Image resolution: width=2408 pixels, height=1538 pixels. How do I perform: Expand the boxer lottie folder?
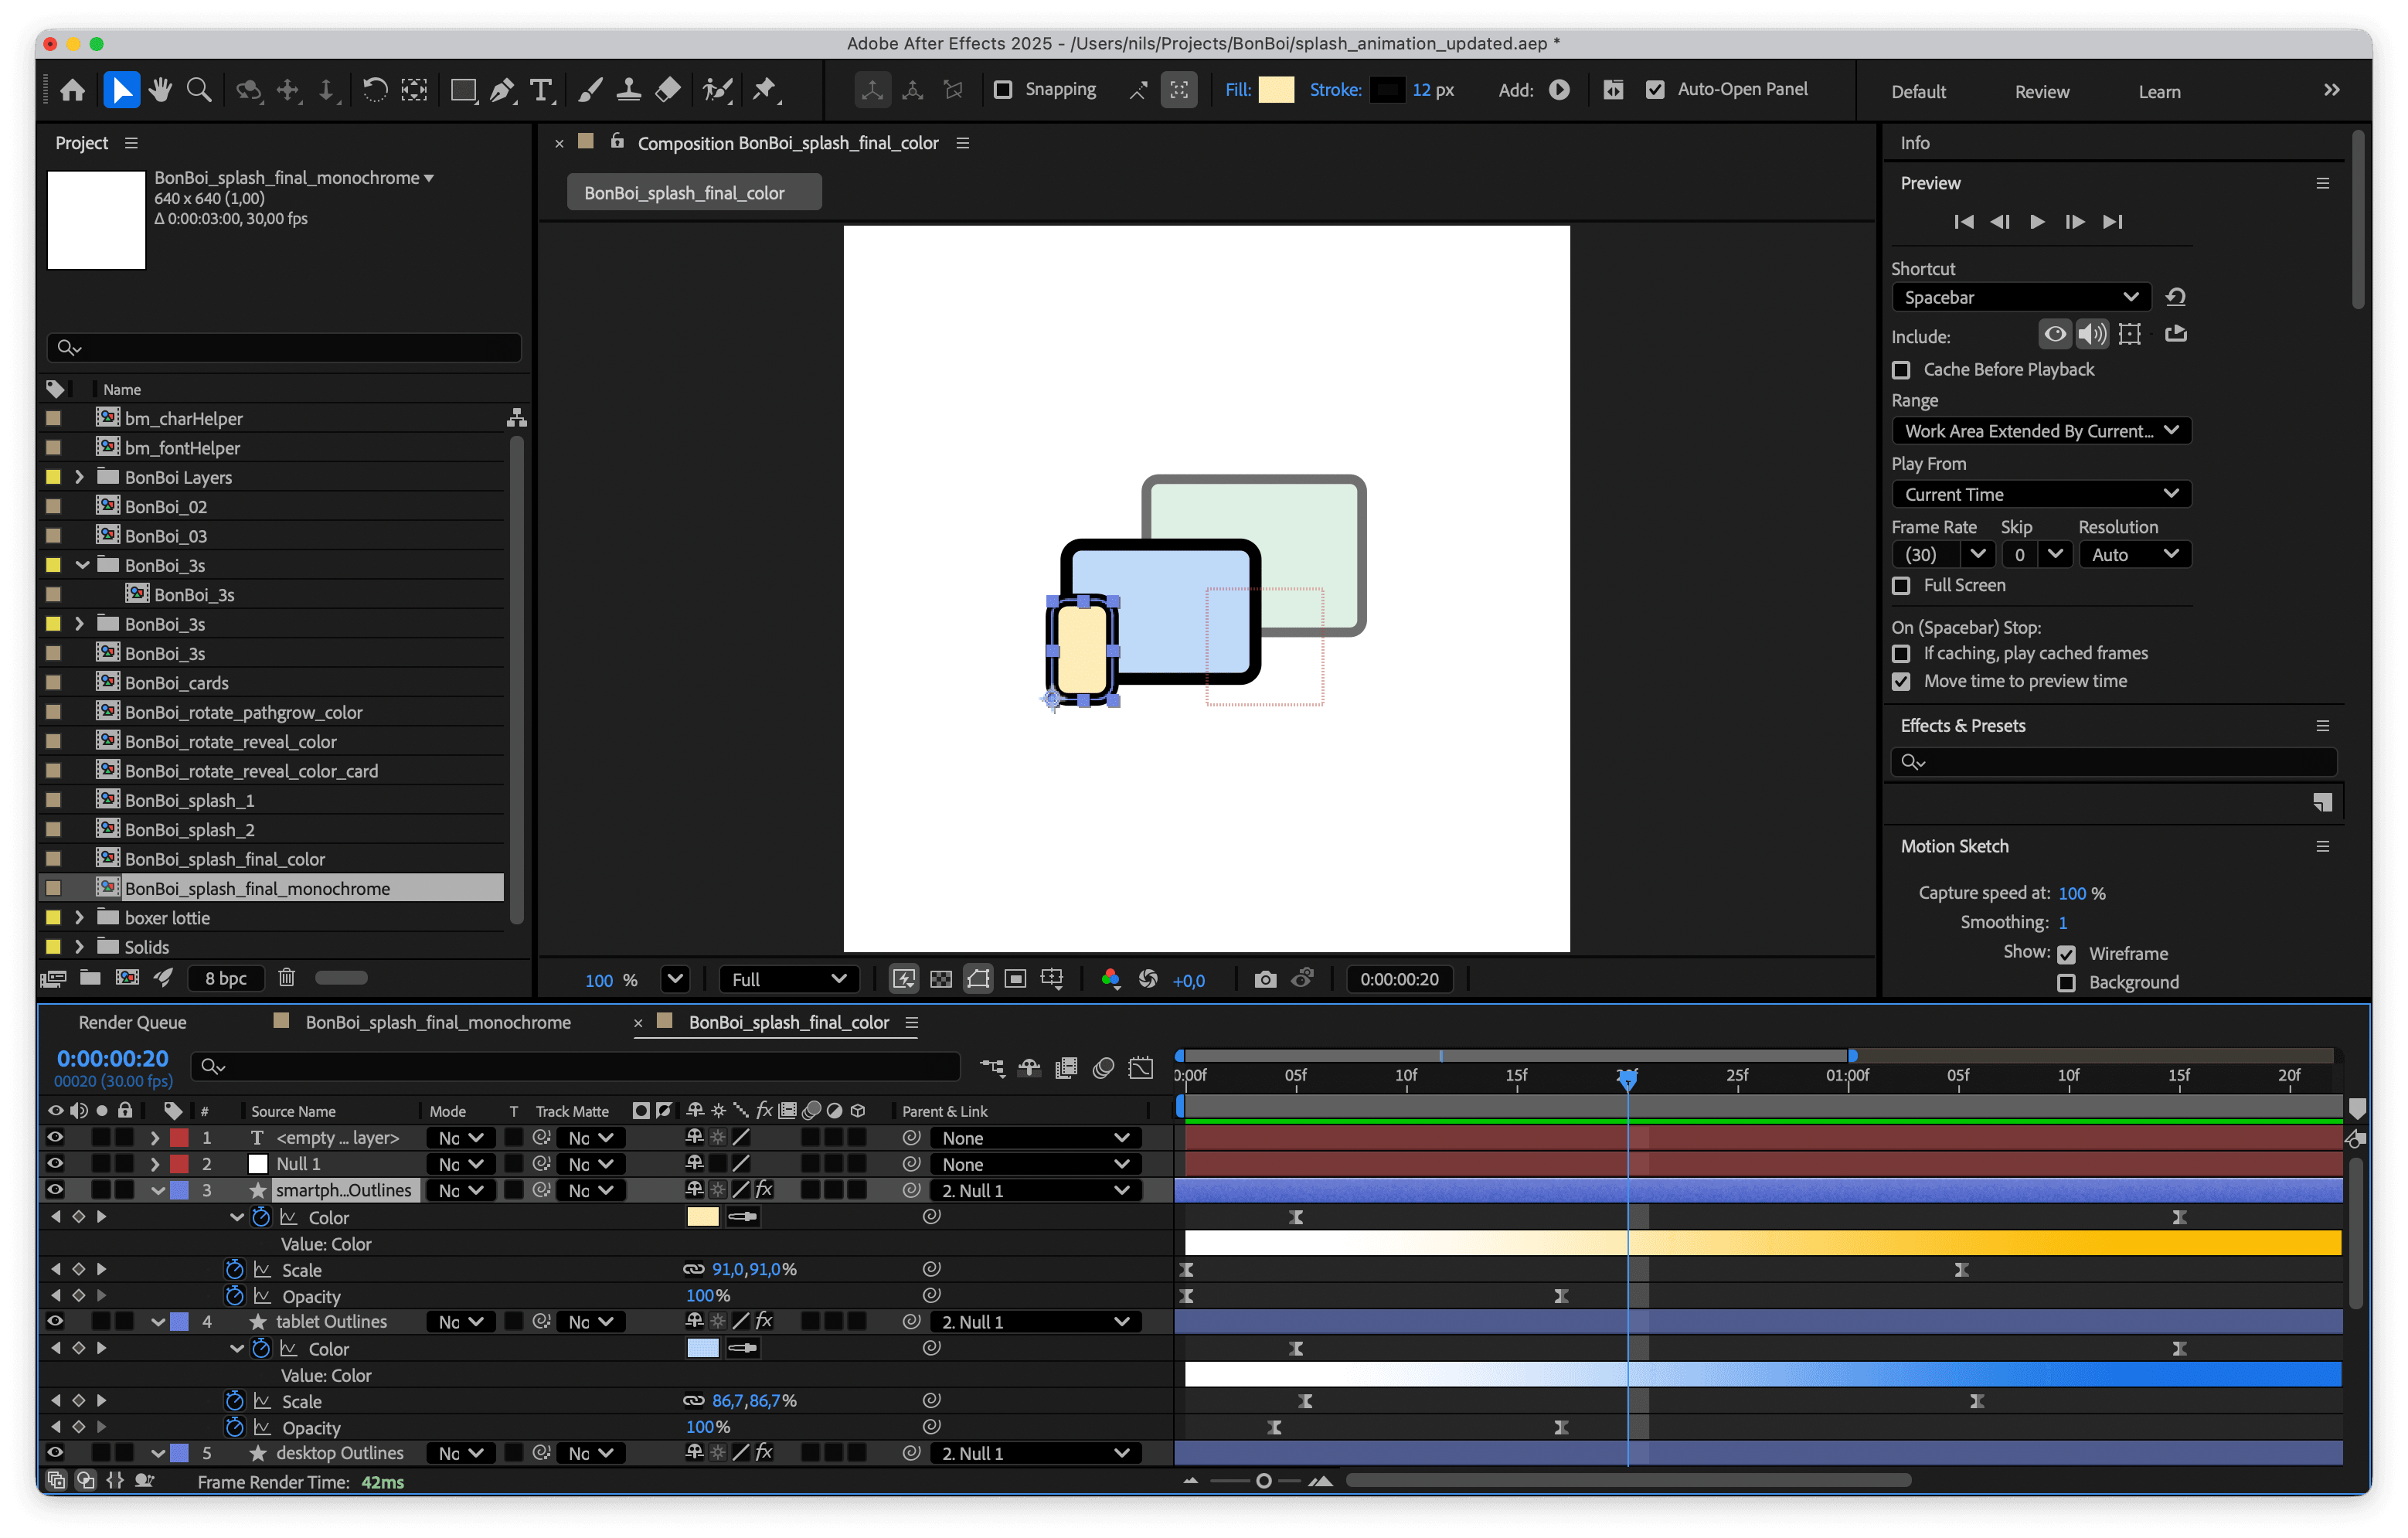(x=79, y=917)
